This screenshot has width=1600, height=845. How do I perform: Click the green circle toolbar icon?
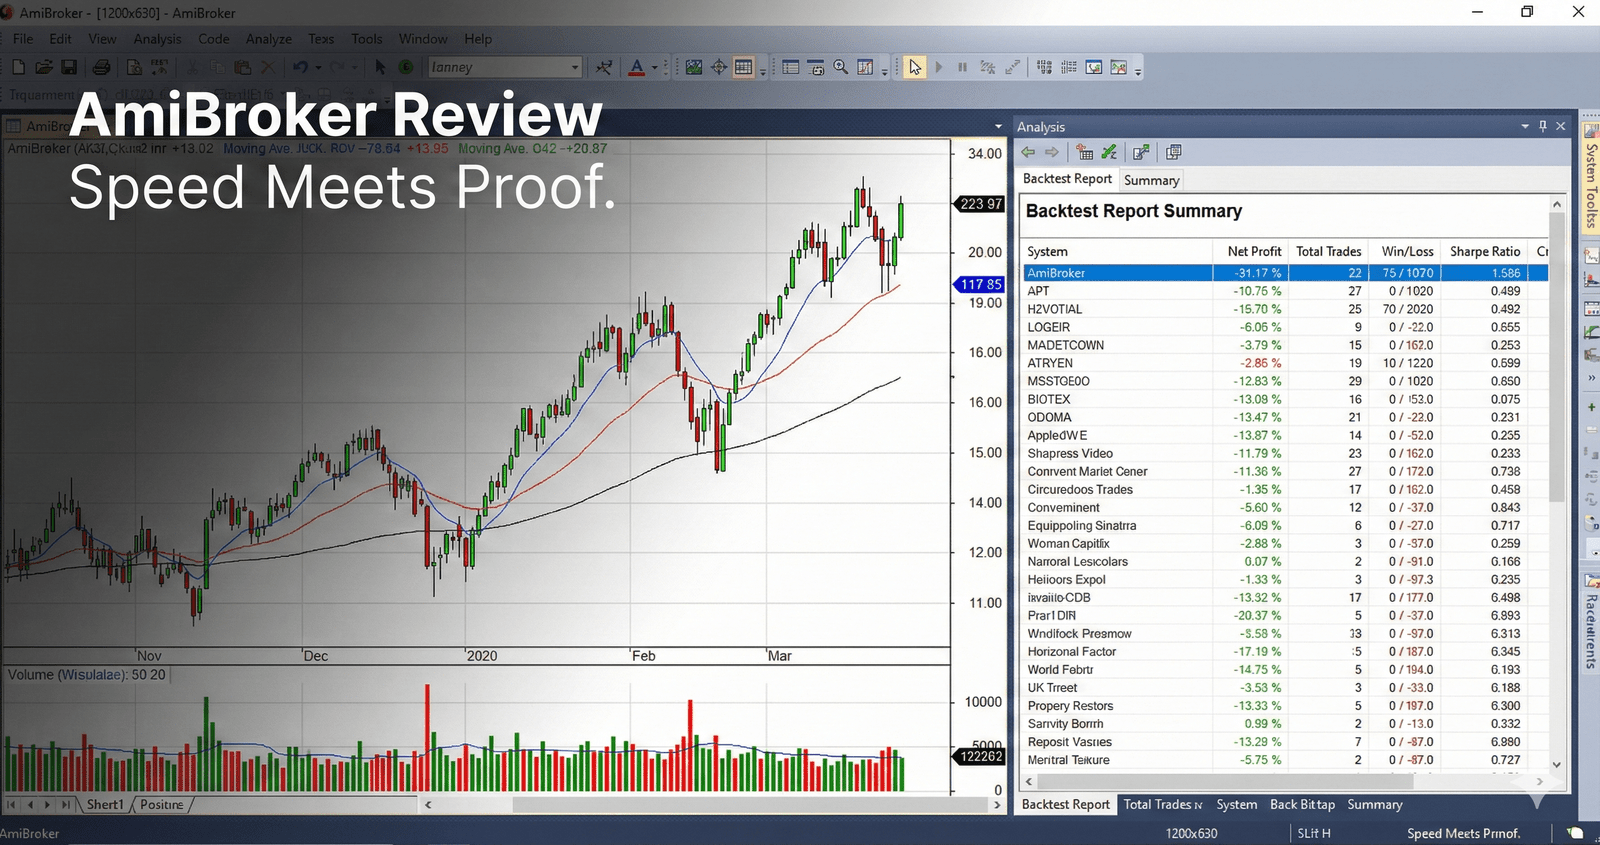pos(406,67)
